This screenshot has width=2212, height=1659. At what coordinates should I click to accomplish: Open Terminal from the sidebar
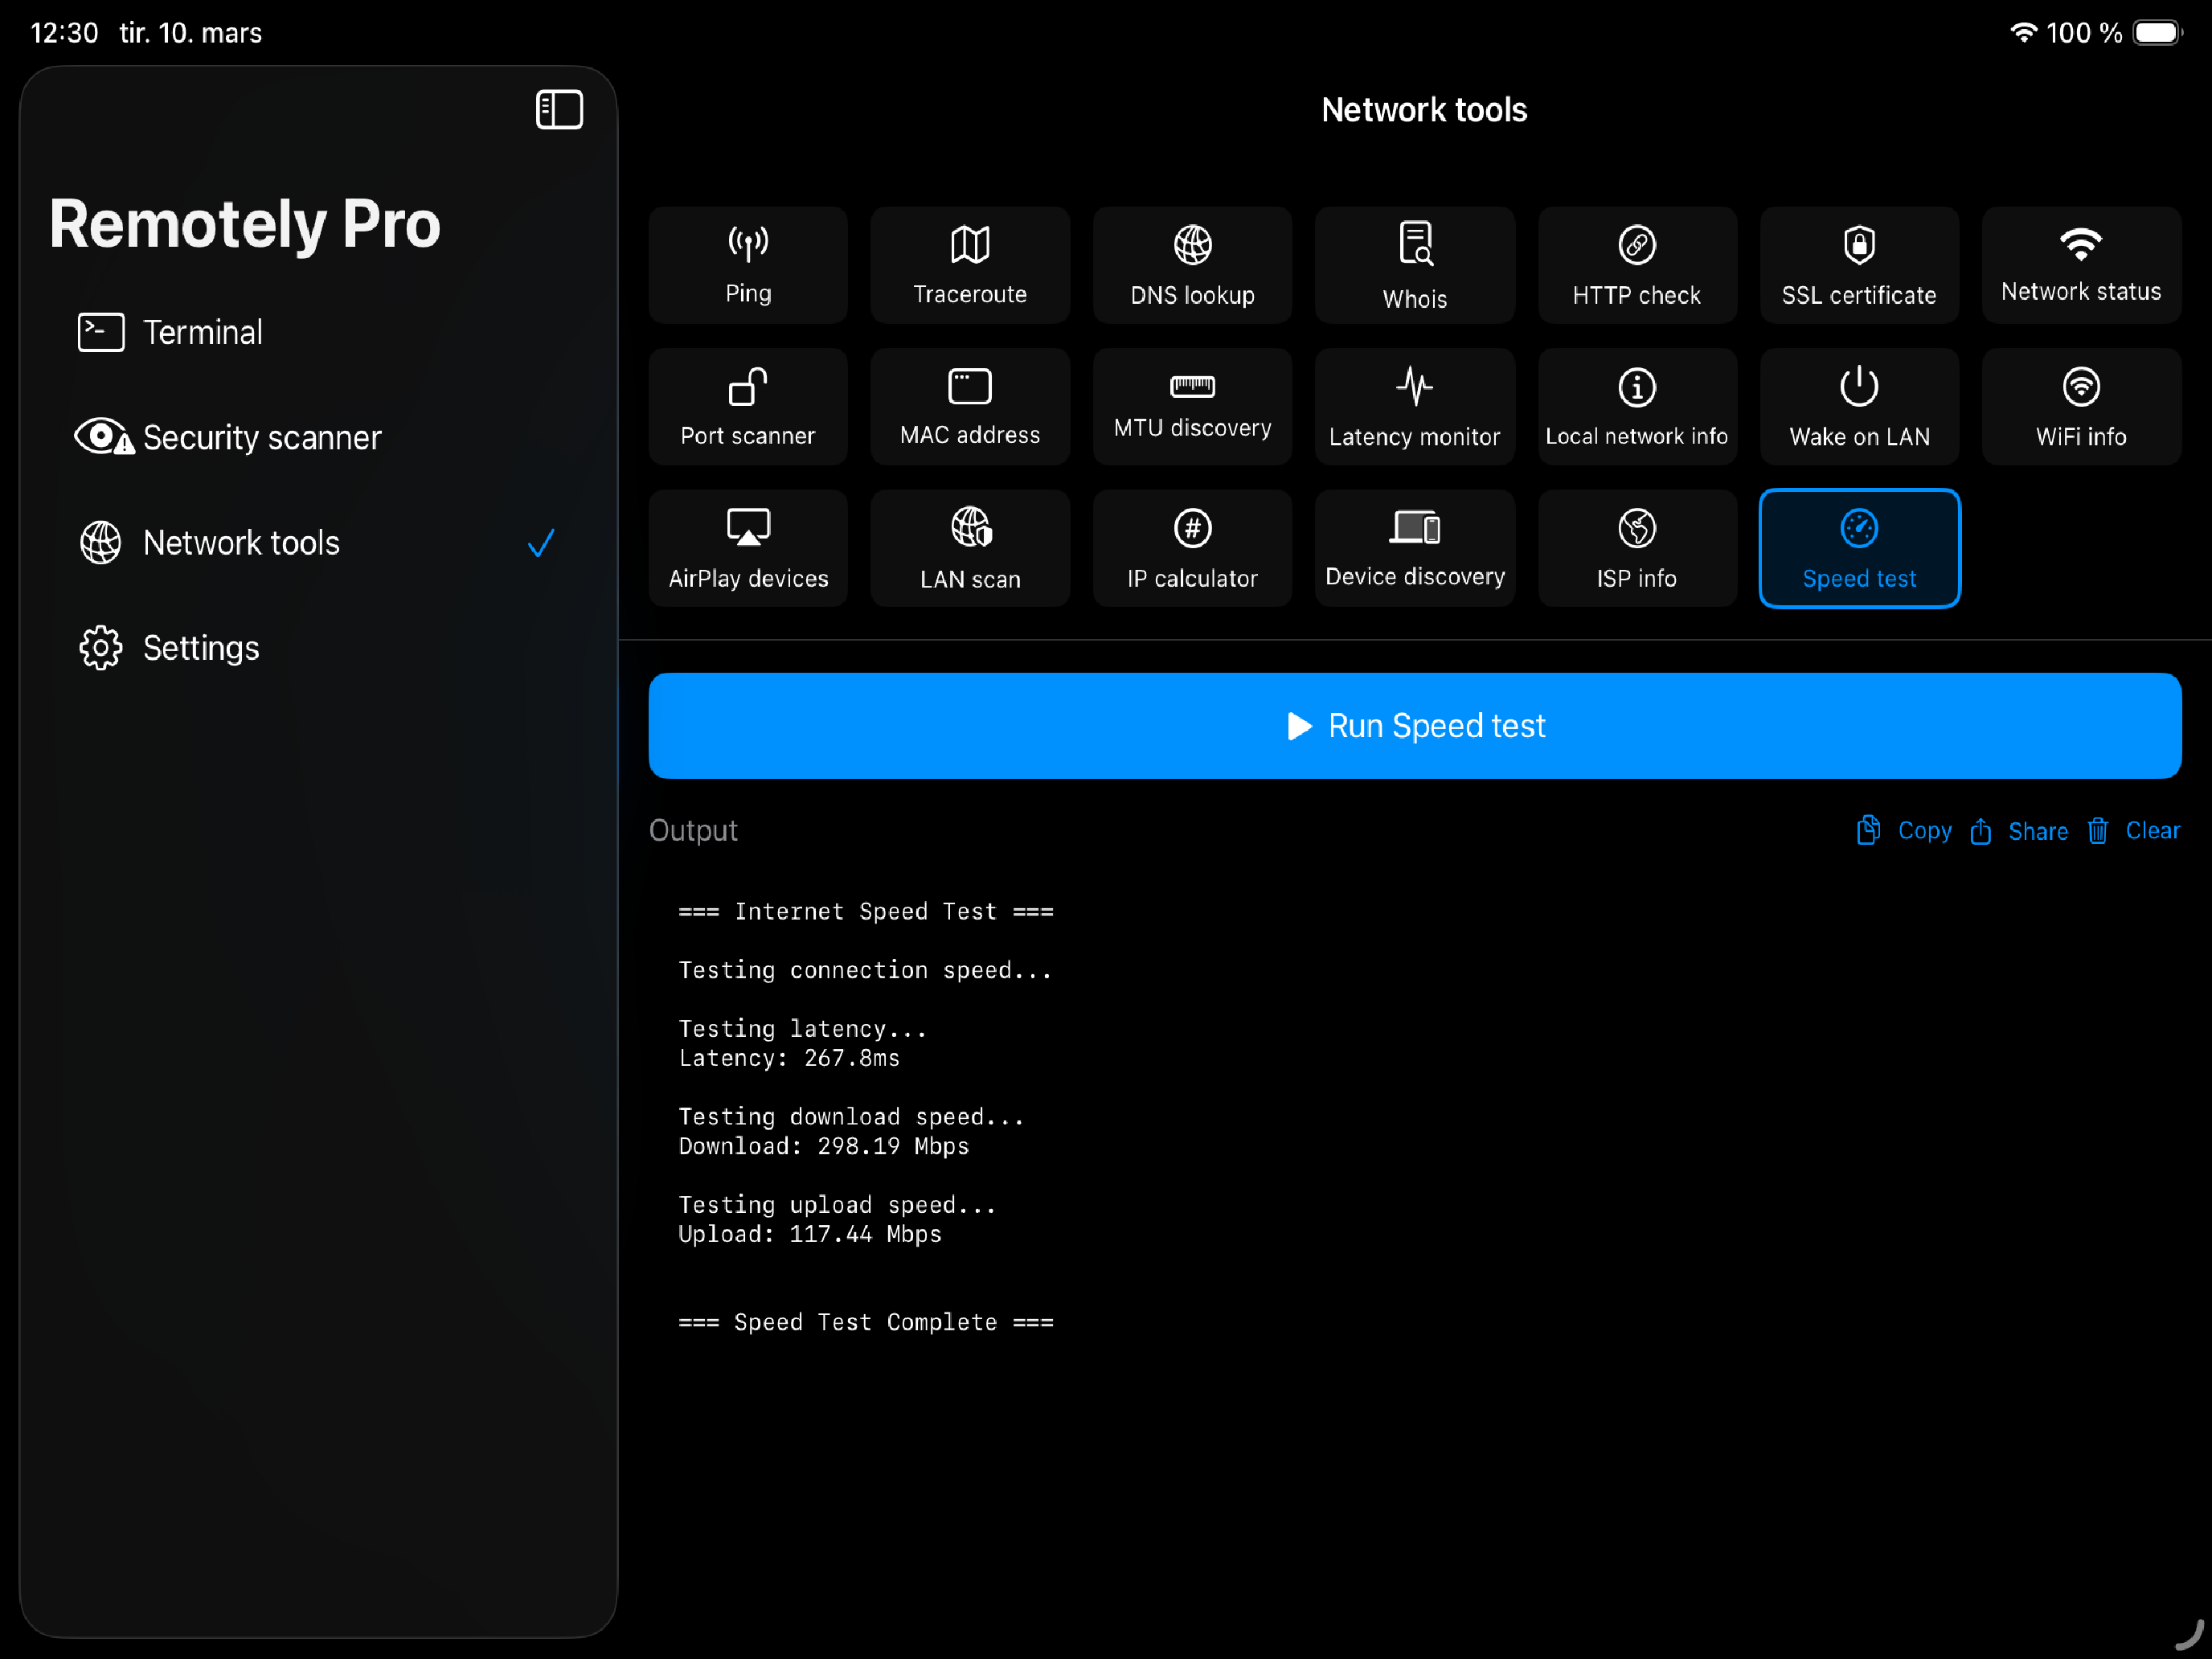(318, 332)
